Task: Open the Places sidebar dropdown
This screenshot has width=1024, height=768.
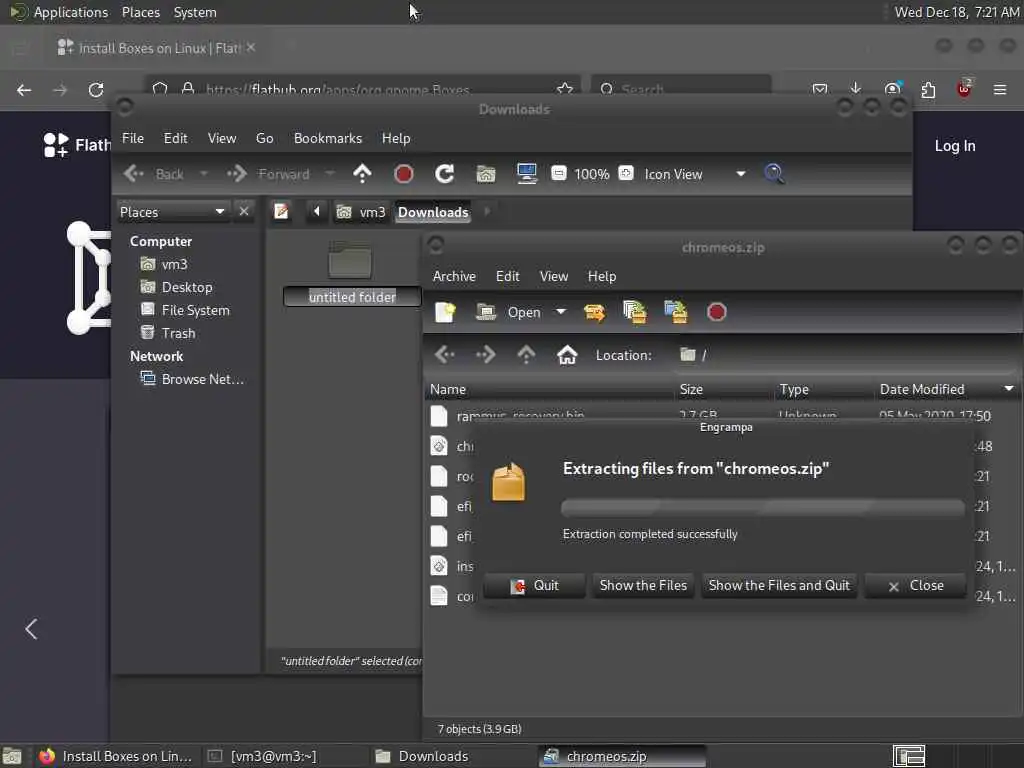Action: pyautogui.click(x=172, y=212)
